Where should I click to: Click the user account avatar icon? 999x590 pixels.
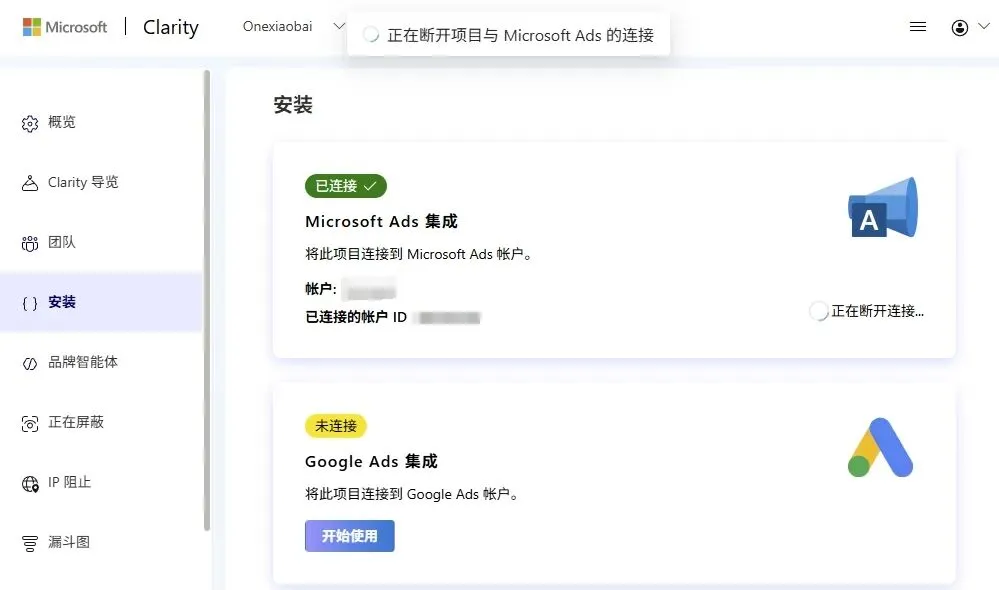tap(960, 28)
